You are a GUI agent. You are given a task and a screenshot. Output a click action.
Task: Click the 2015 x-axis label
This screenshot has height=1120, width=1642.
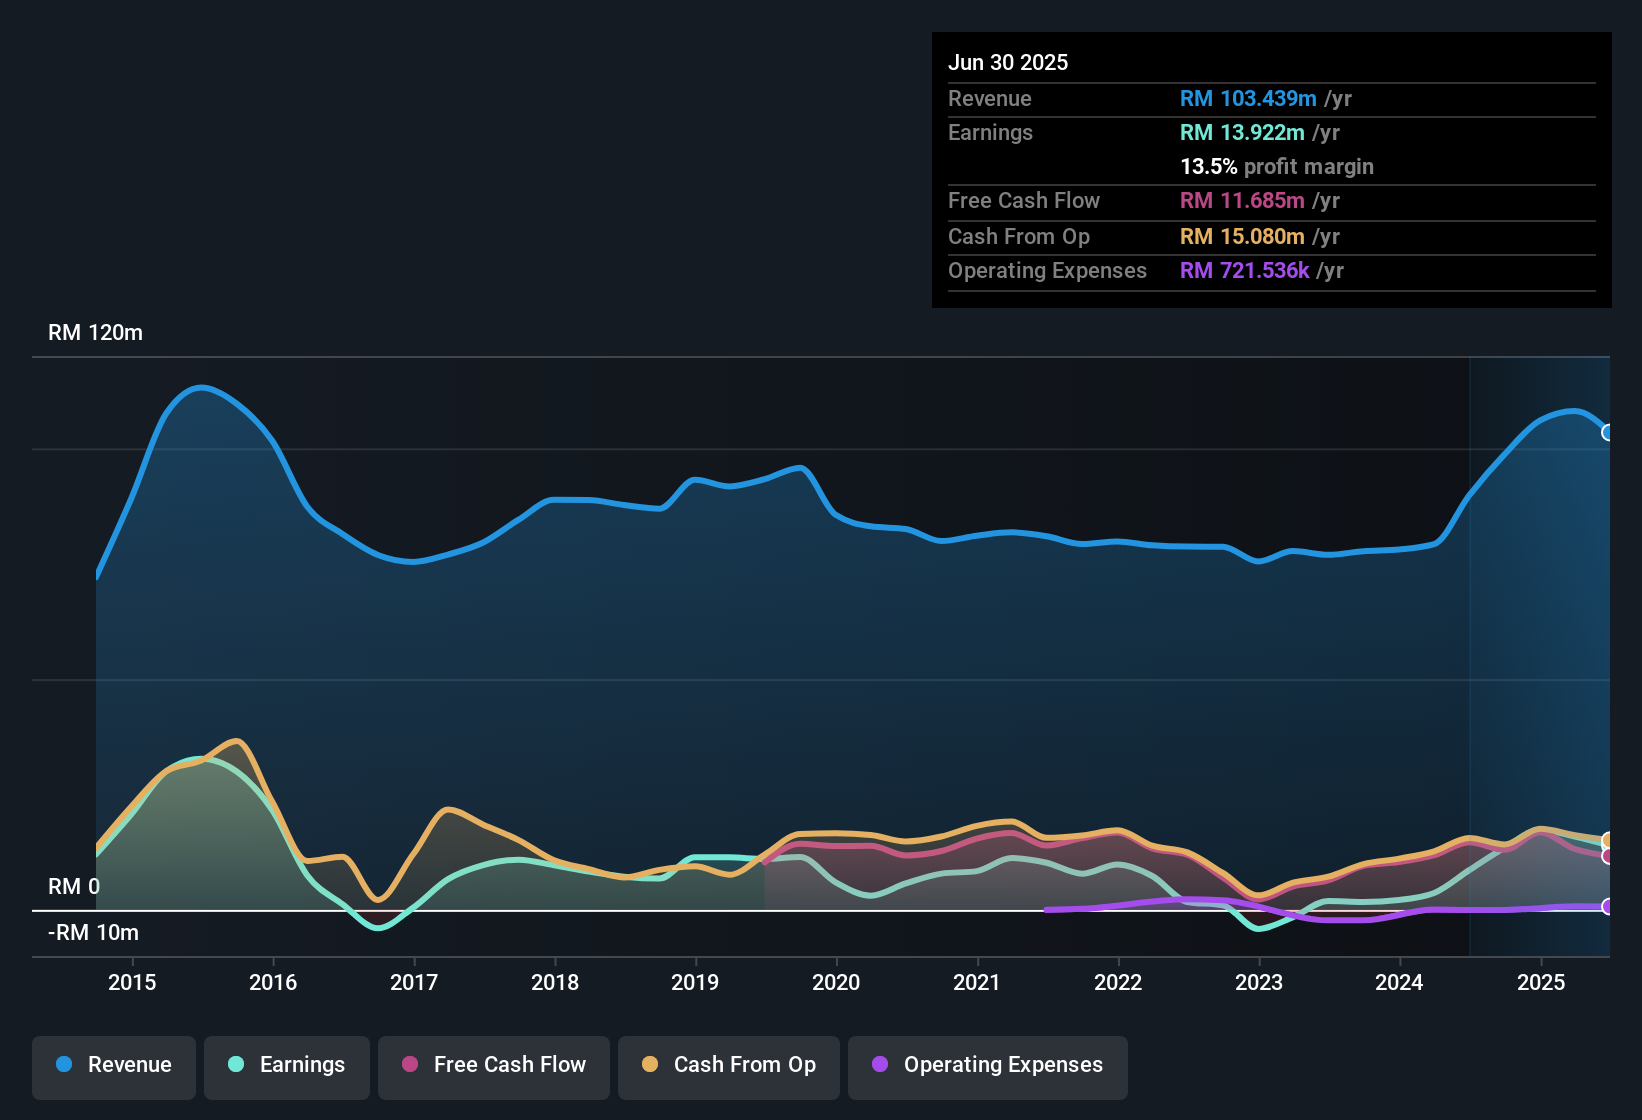[x=132, y=982]
